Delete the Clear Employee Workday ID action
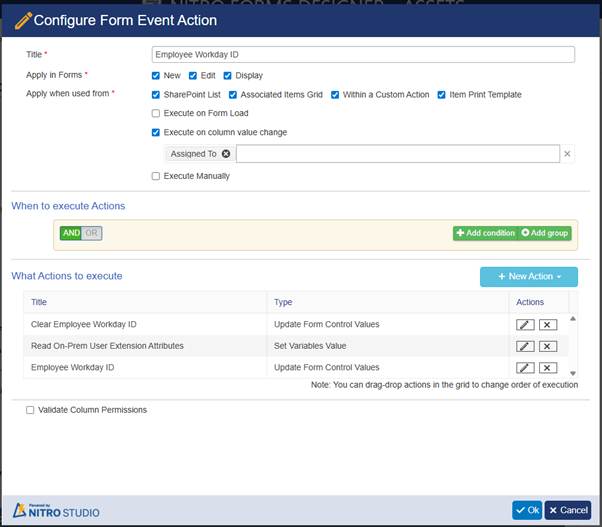 547,324
